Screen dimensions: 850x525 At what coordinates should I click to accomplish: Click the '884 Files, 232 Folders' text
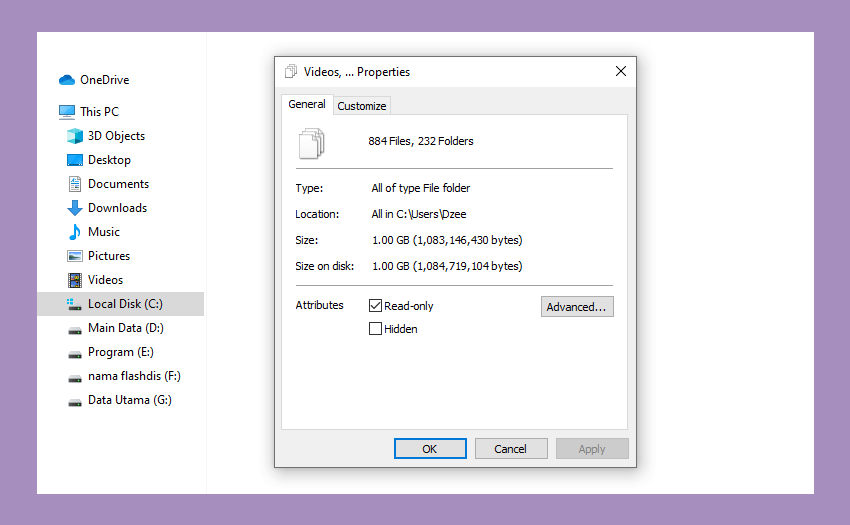(421, 141)
